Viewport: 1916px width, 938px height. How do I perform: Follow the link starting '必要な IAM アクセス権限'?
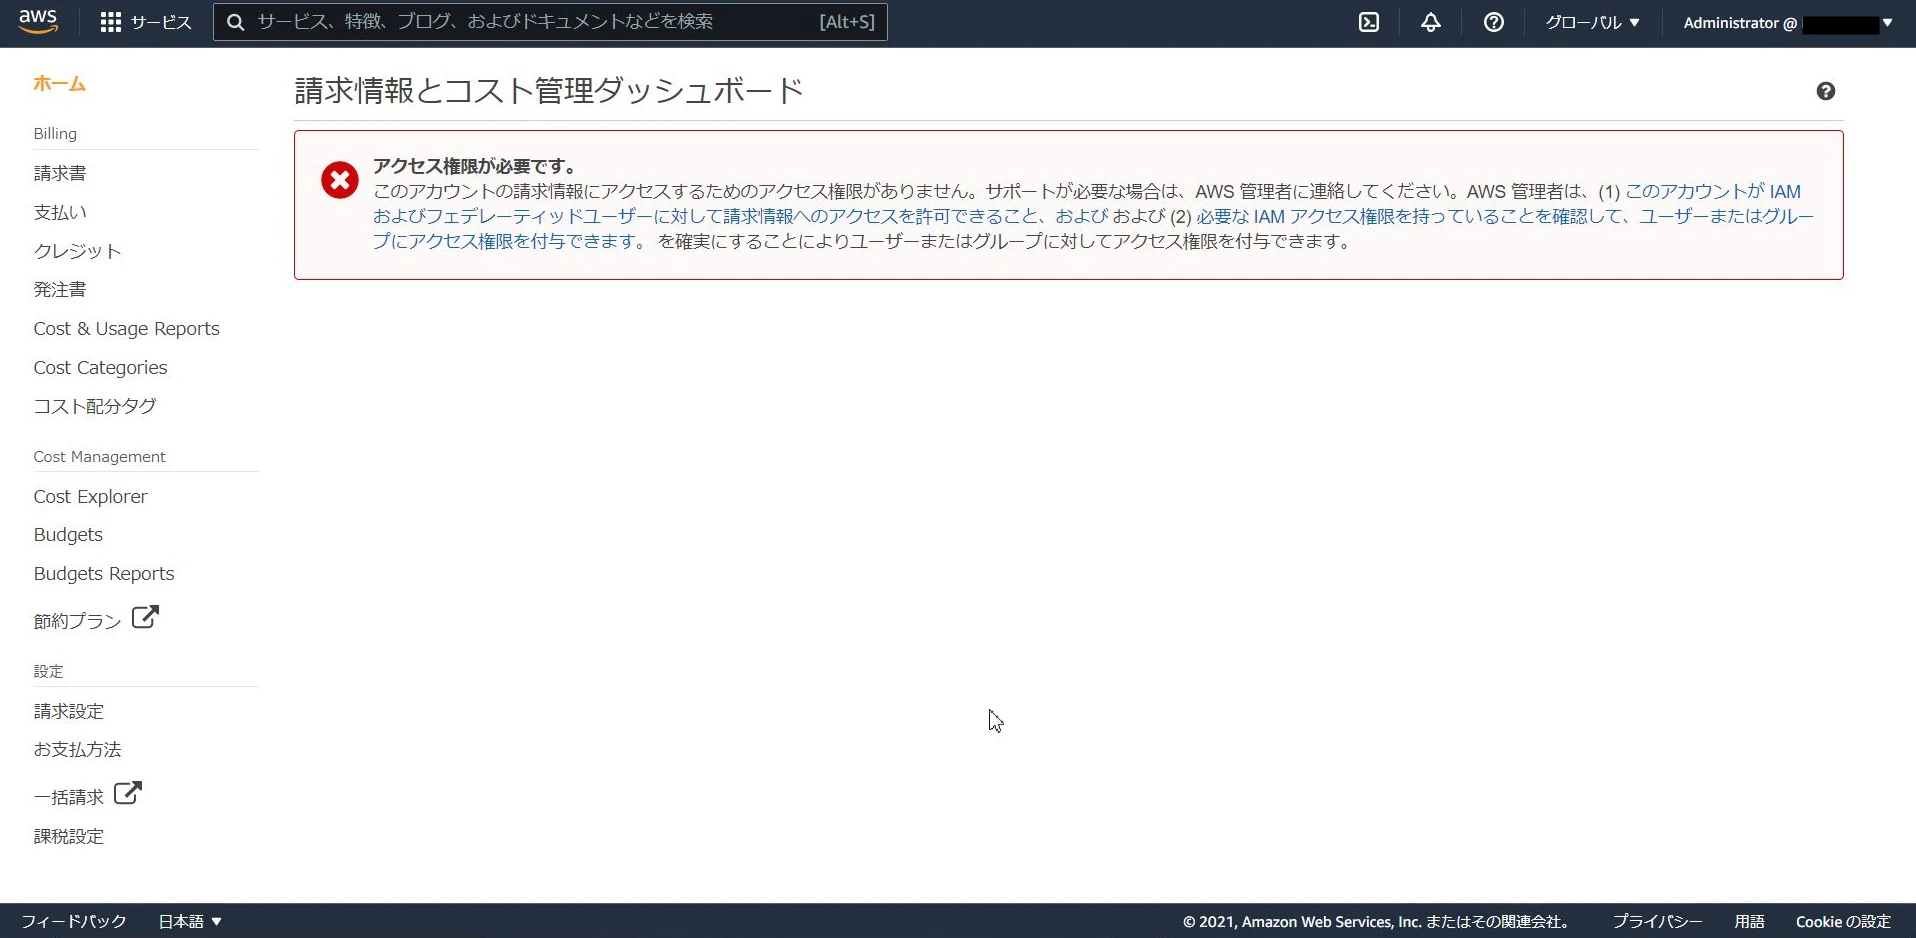pos(1093,229)
